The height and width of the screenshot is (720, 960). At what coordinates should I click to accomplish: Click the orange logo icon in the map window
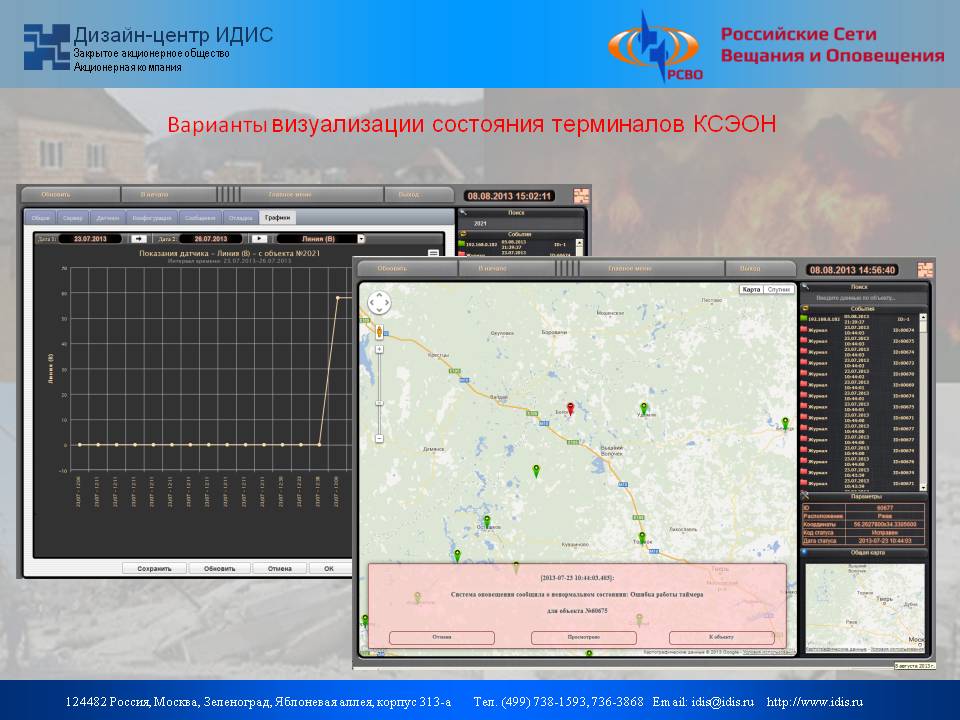pyautogui.click(x=925, y=269)
